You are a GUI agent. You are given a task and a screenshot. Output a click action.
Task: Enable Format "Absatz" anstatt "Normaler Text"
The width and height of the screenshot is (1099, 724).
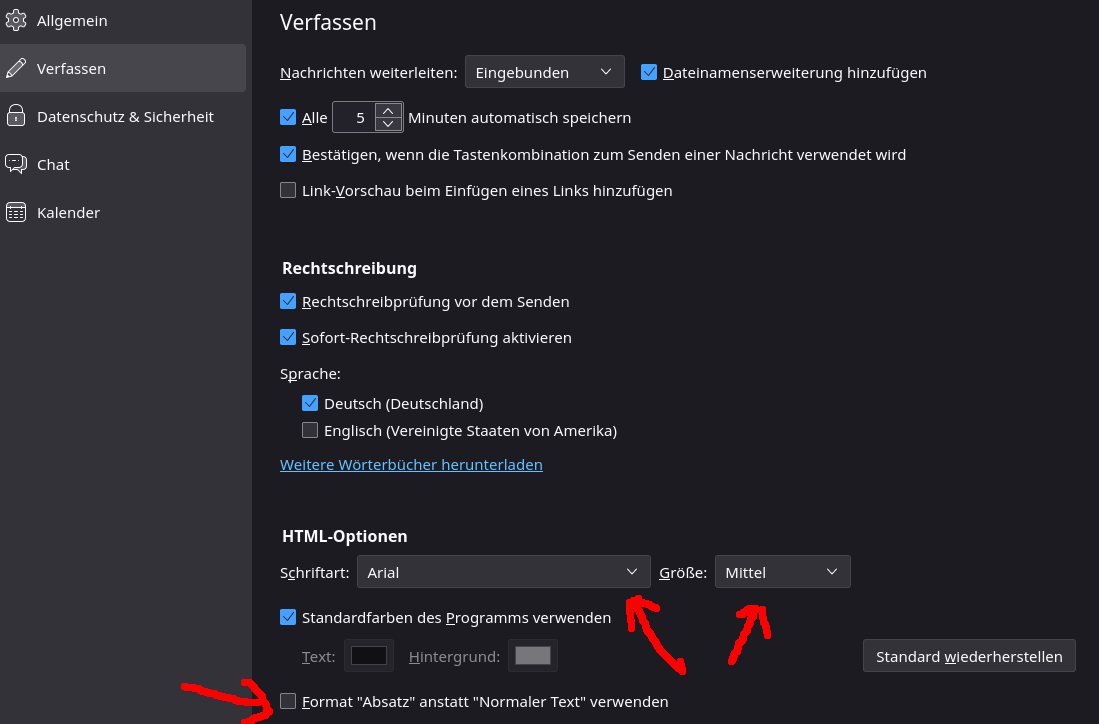pos(288,701)
